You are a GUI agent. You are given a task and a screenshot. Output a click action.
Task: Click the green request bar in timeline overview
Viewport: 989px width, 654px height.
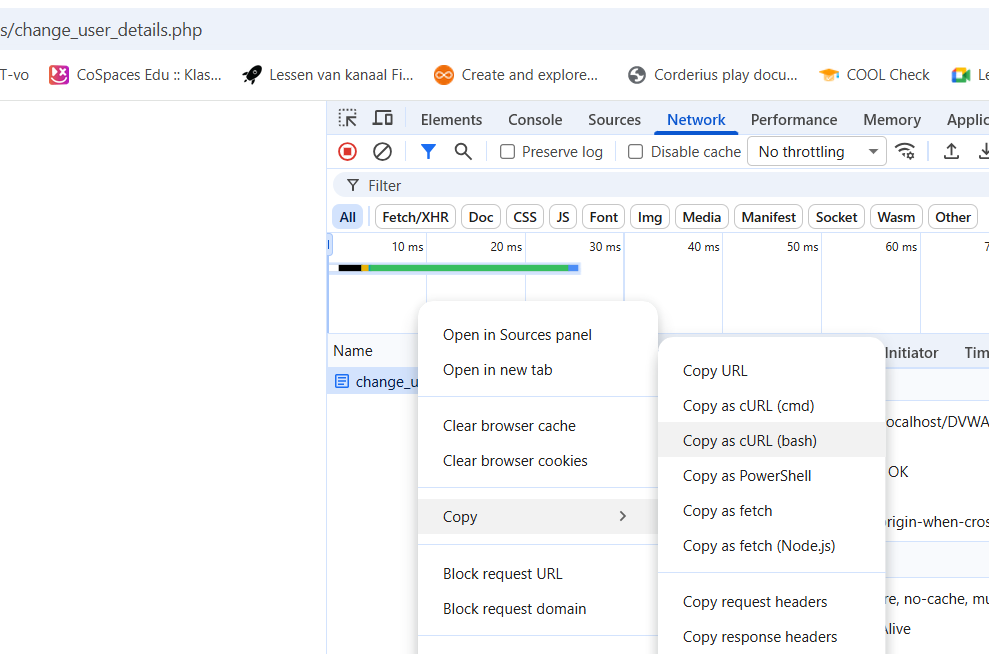tap(468, 268)
